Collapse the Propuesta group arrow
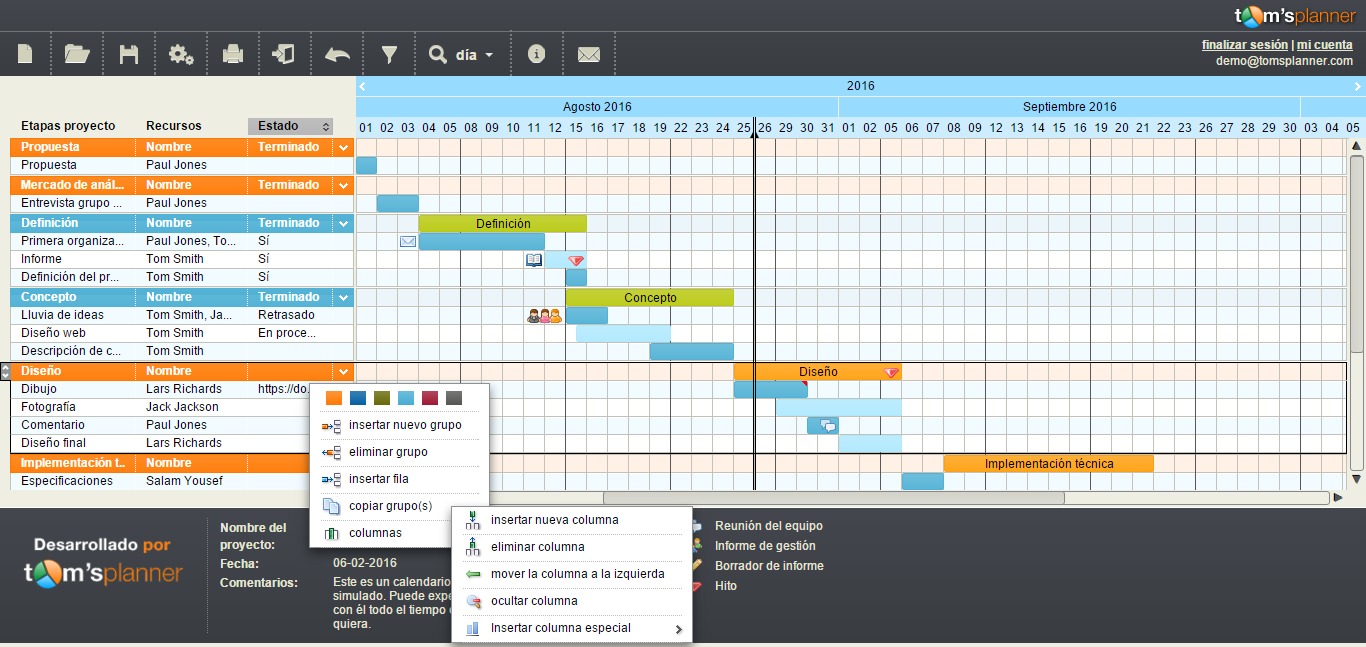The image size is (1366, 647). pos(344,147)
